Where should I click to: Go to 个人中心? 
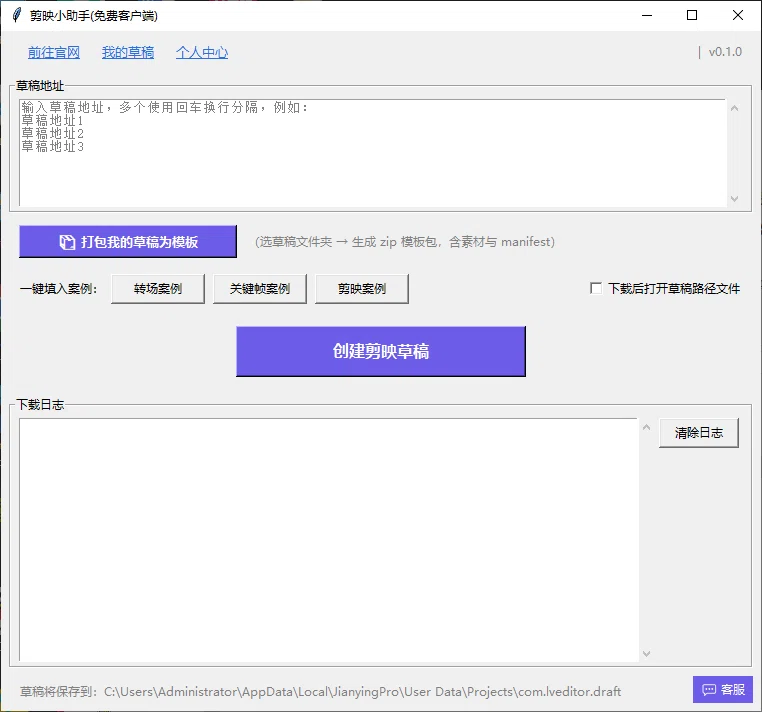pyautogui.click(x=202, y=52)
